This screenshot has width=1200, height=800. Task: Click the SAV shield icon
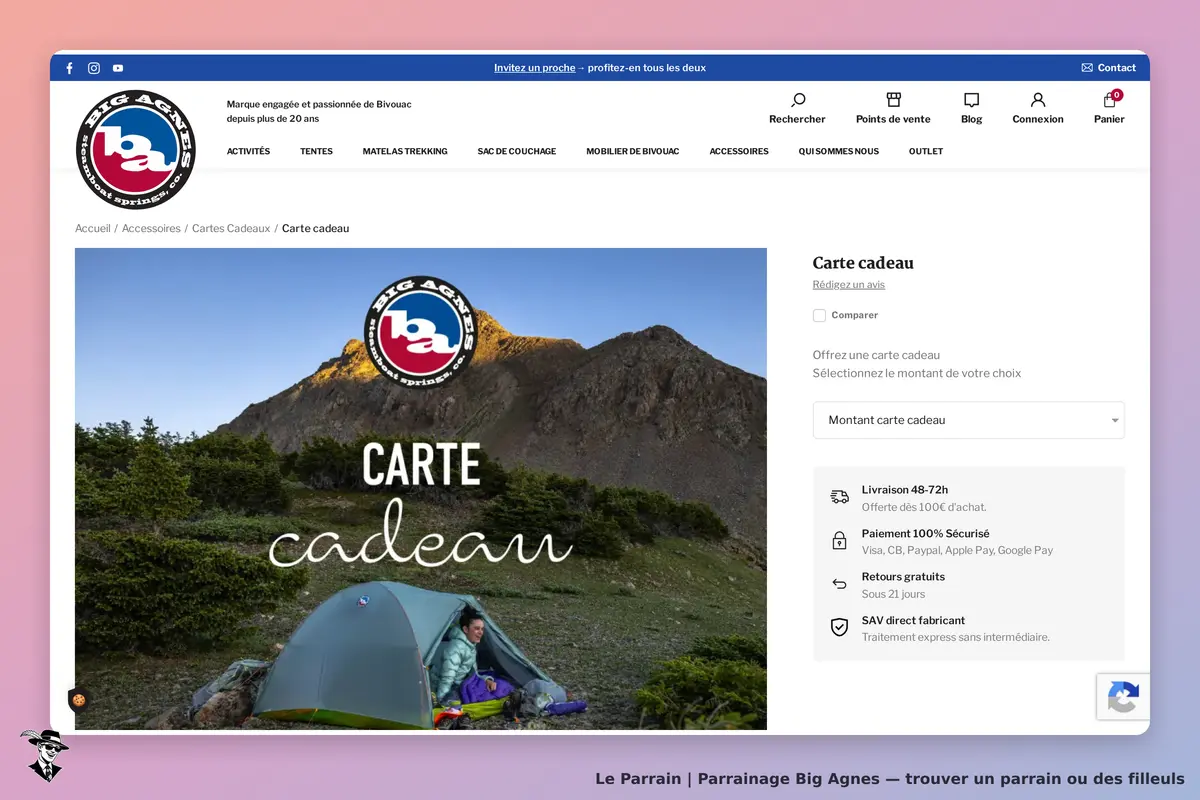click(x=840, y=628)
